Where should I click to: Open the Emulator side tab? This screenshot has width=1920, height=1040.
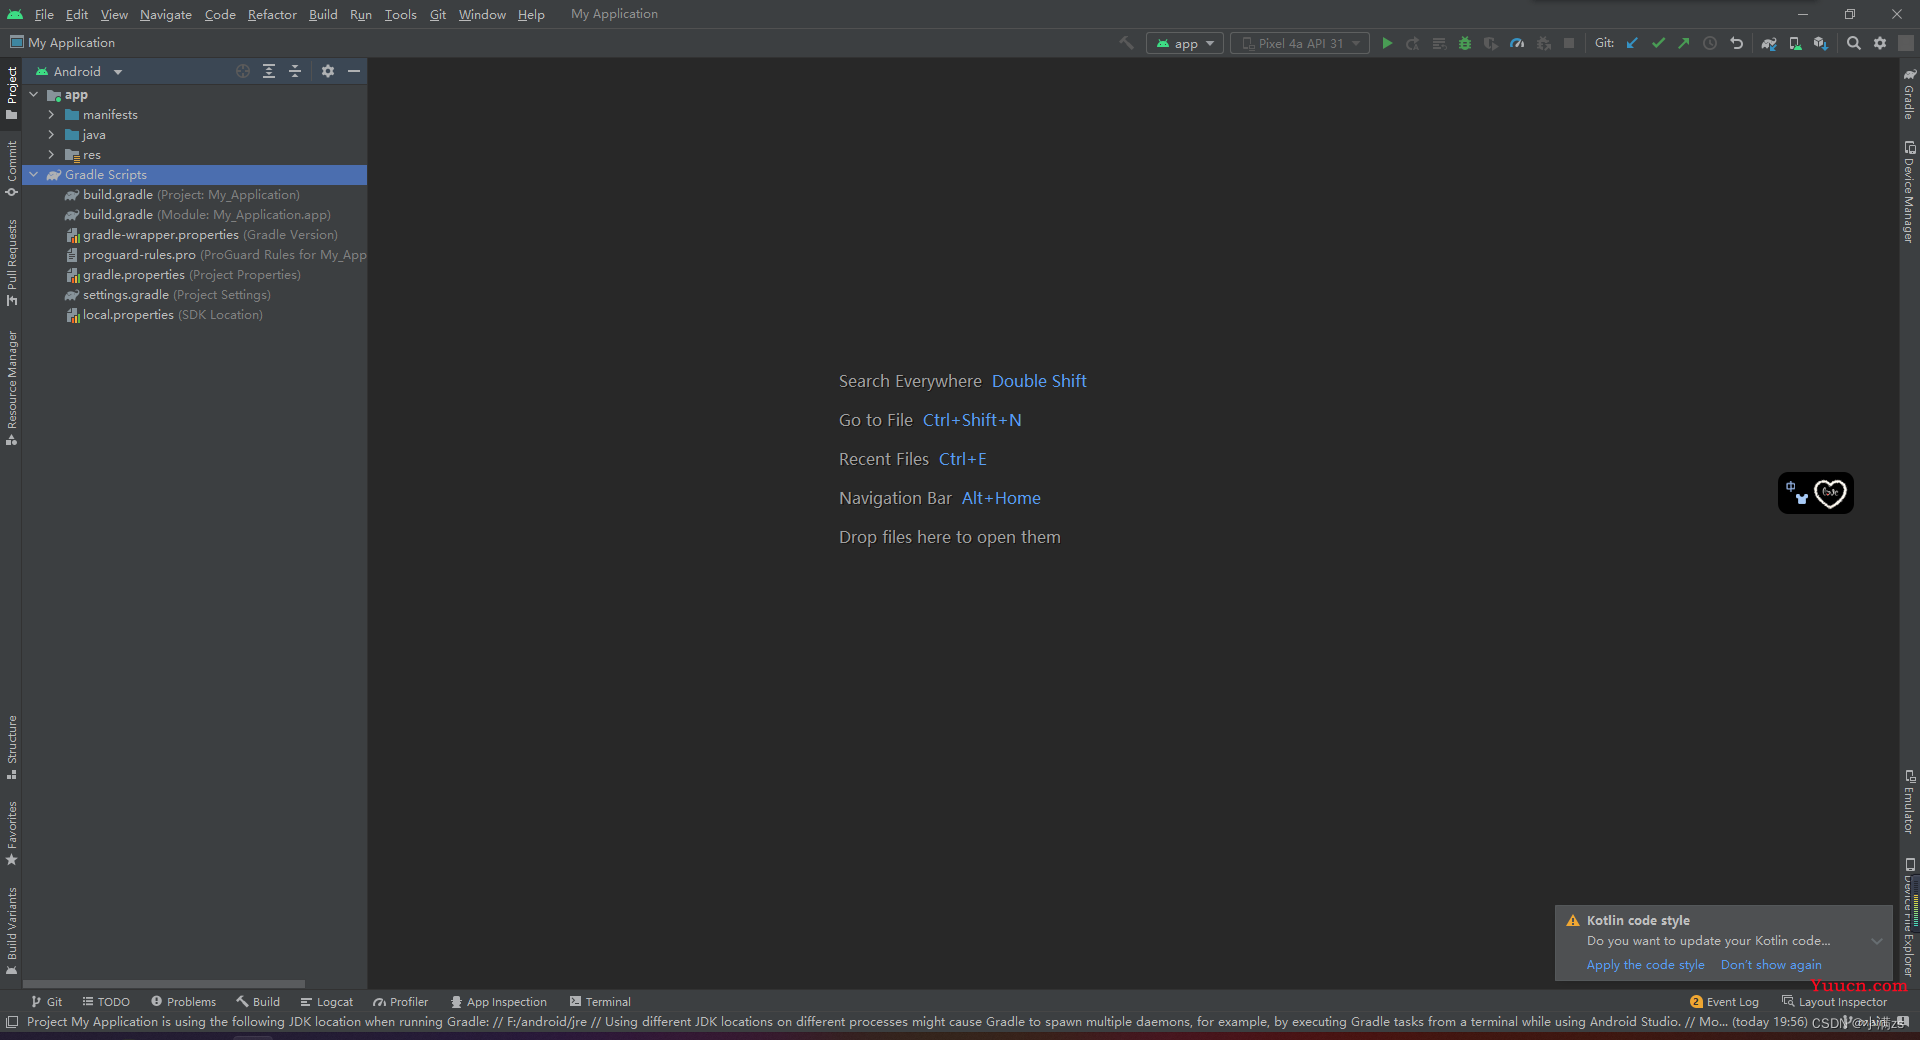pos(1909,802)
